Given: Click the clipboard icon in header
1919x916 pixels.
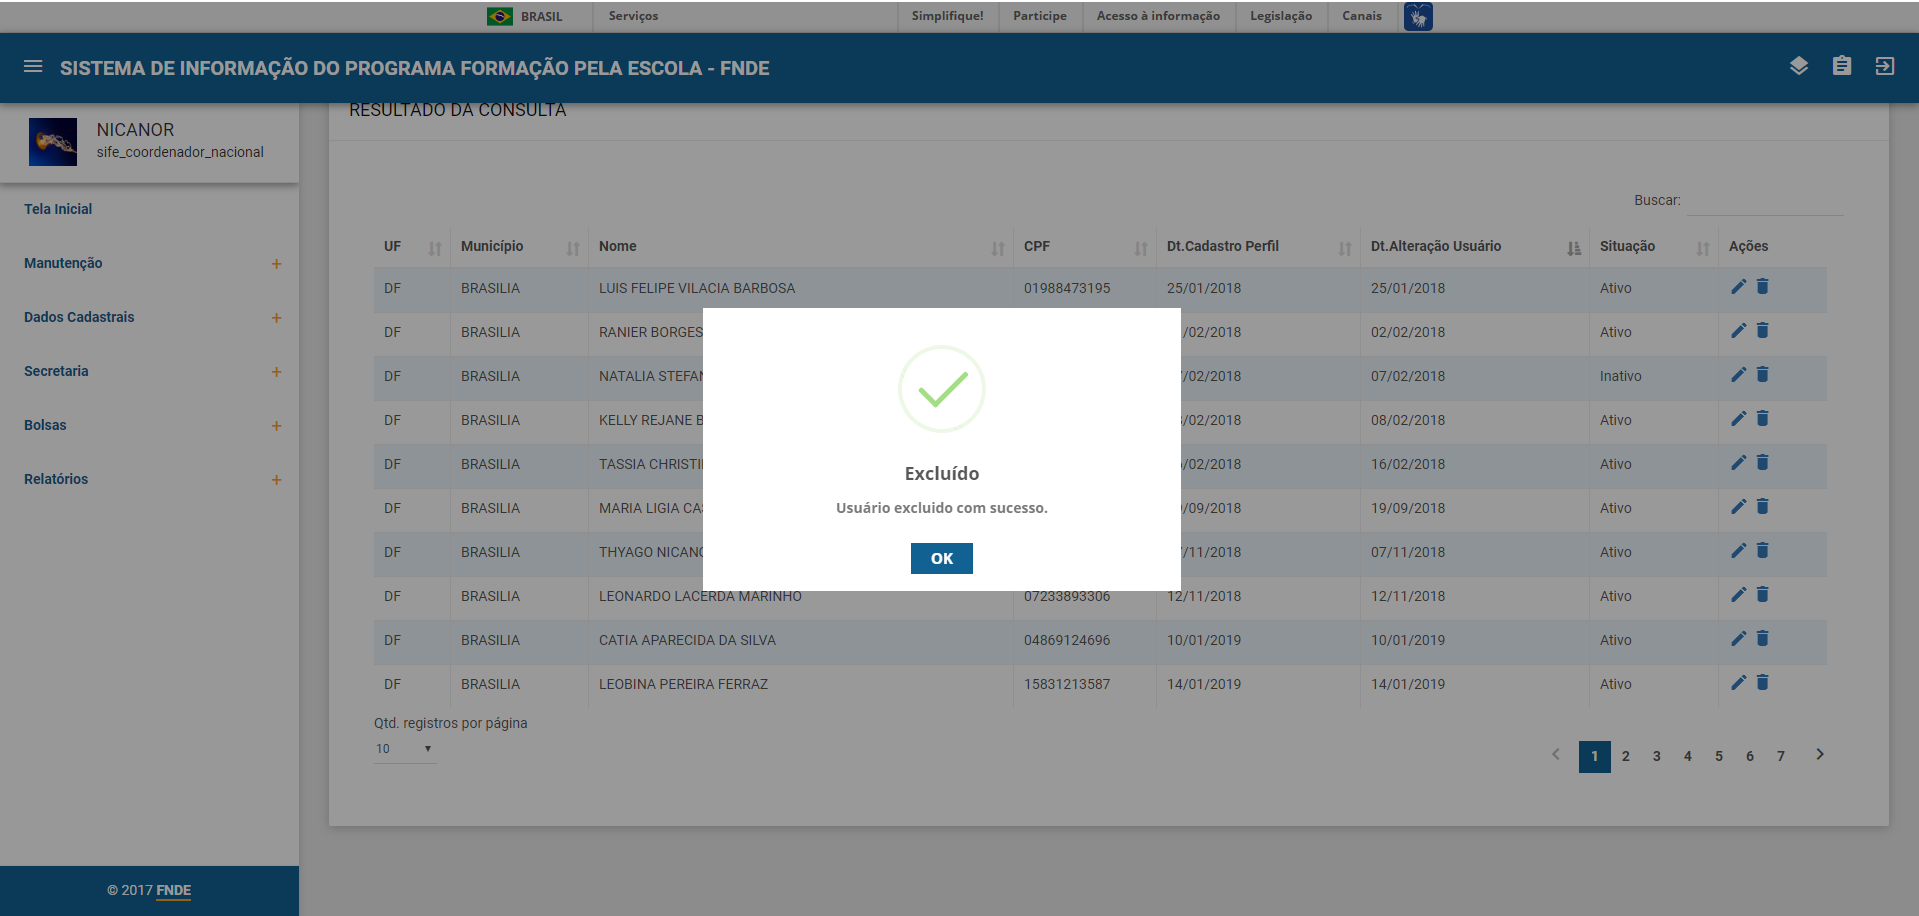Looking at the screenshot, I should click(1841, 67).
